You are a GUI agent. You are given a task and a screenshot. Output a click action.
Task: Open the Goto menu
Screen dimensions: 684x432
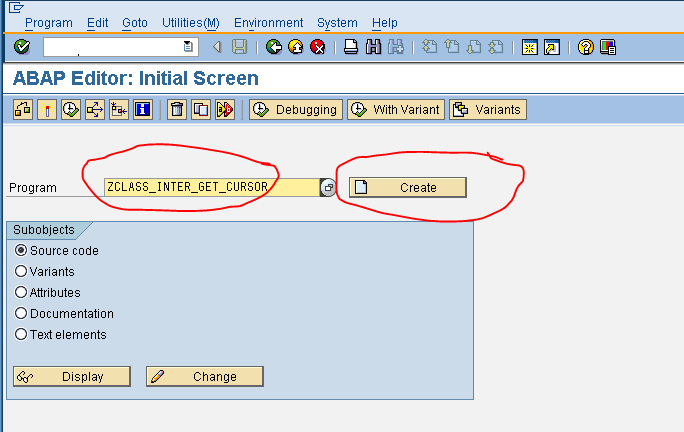pos(135,23)
